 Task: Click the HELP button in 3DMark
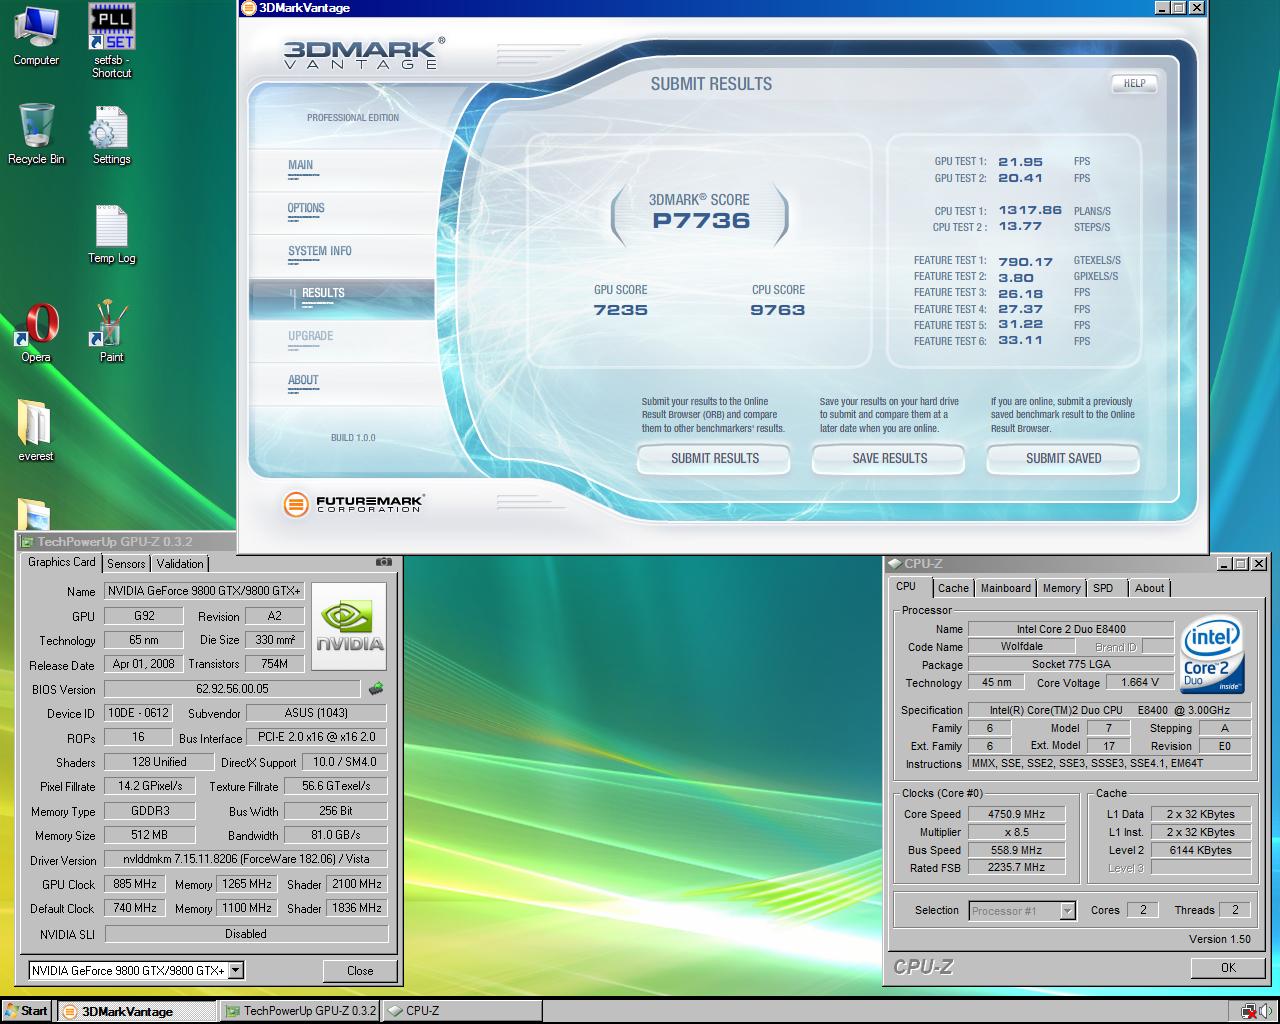coord(1134,84)
